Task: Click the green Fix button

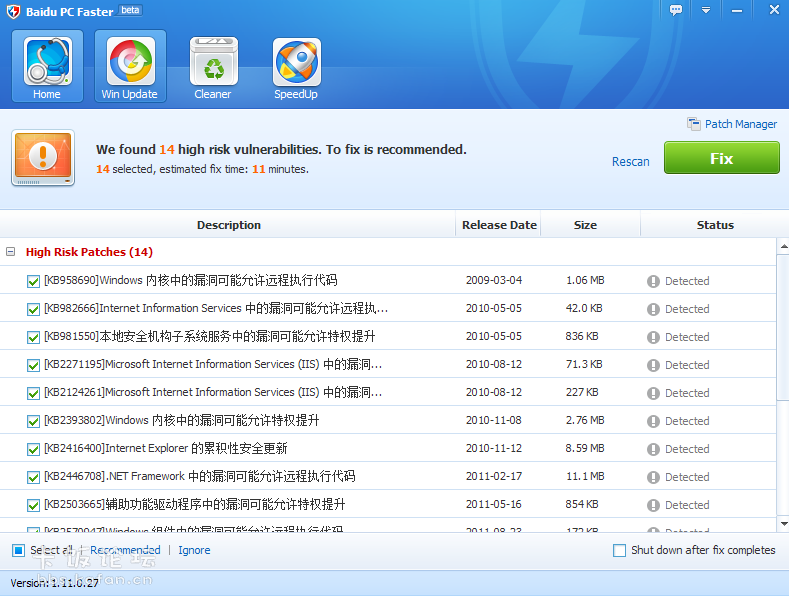Action: pos(722,158)
